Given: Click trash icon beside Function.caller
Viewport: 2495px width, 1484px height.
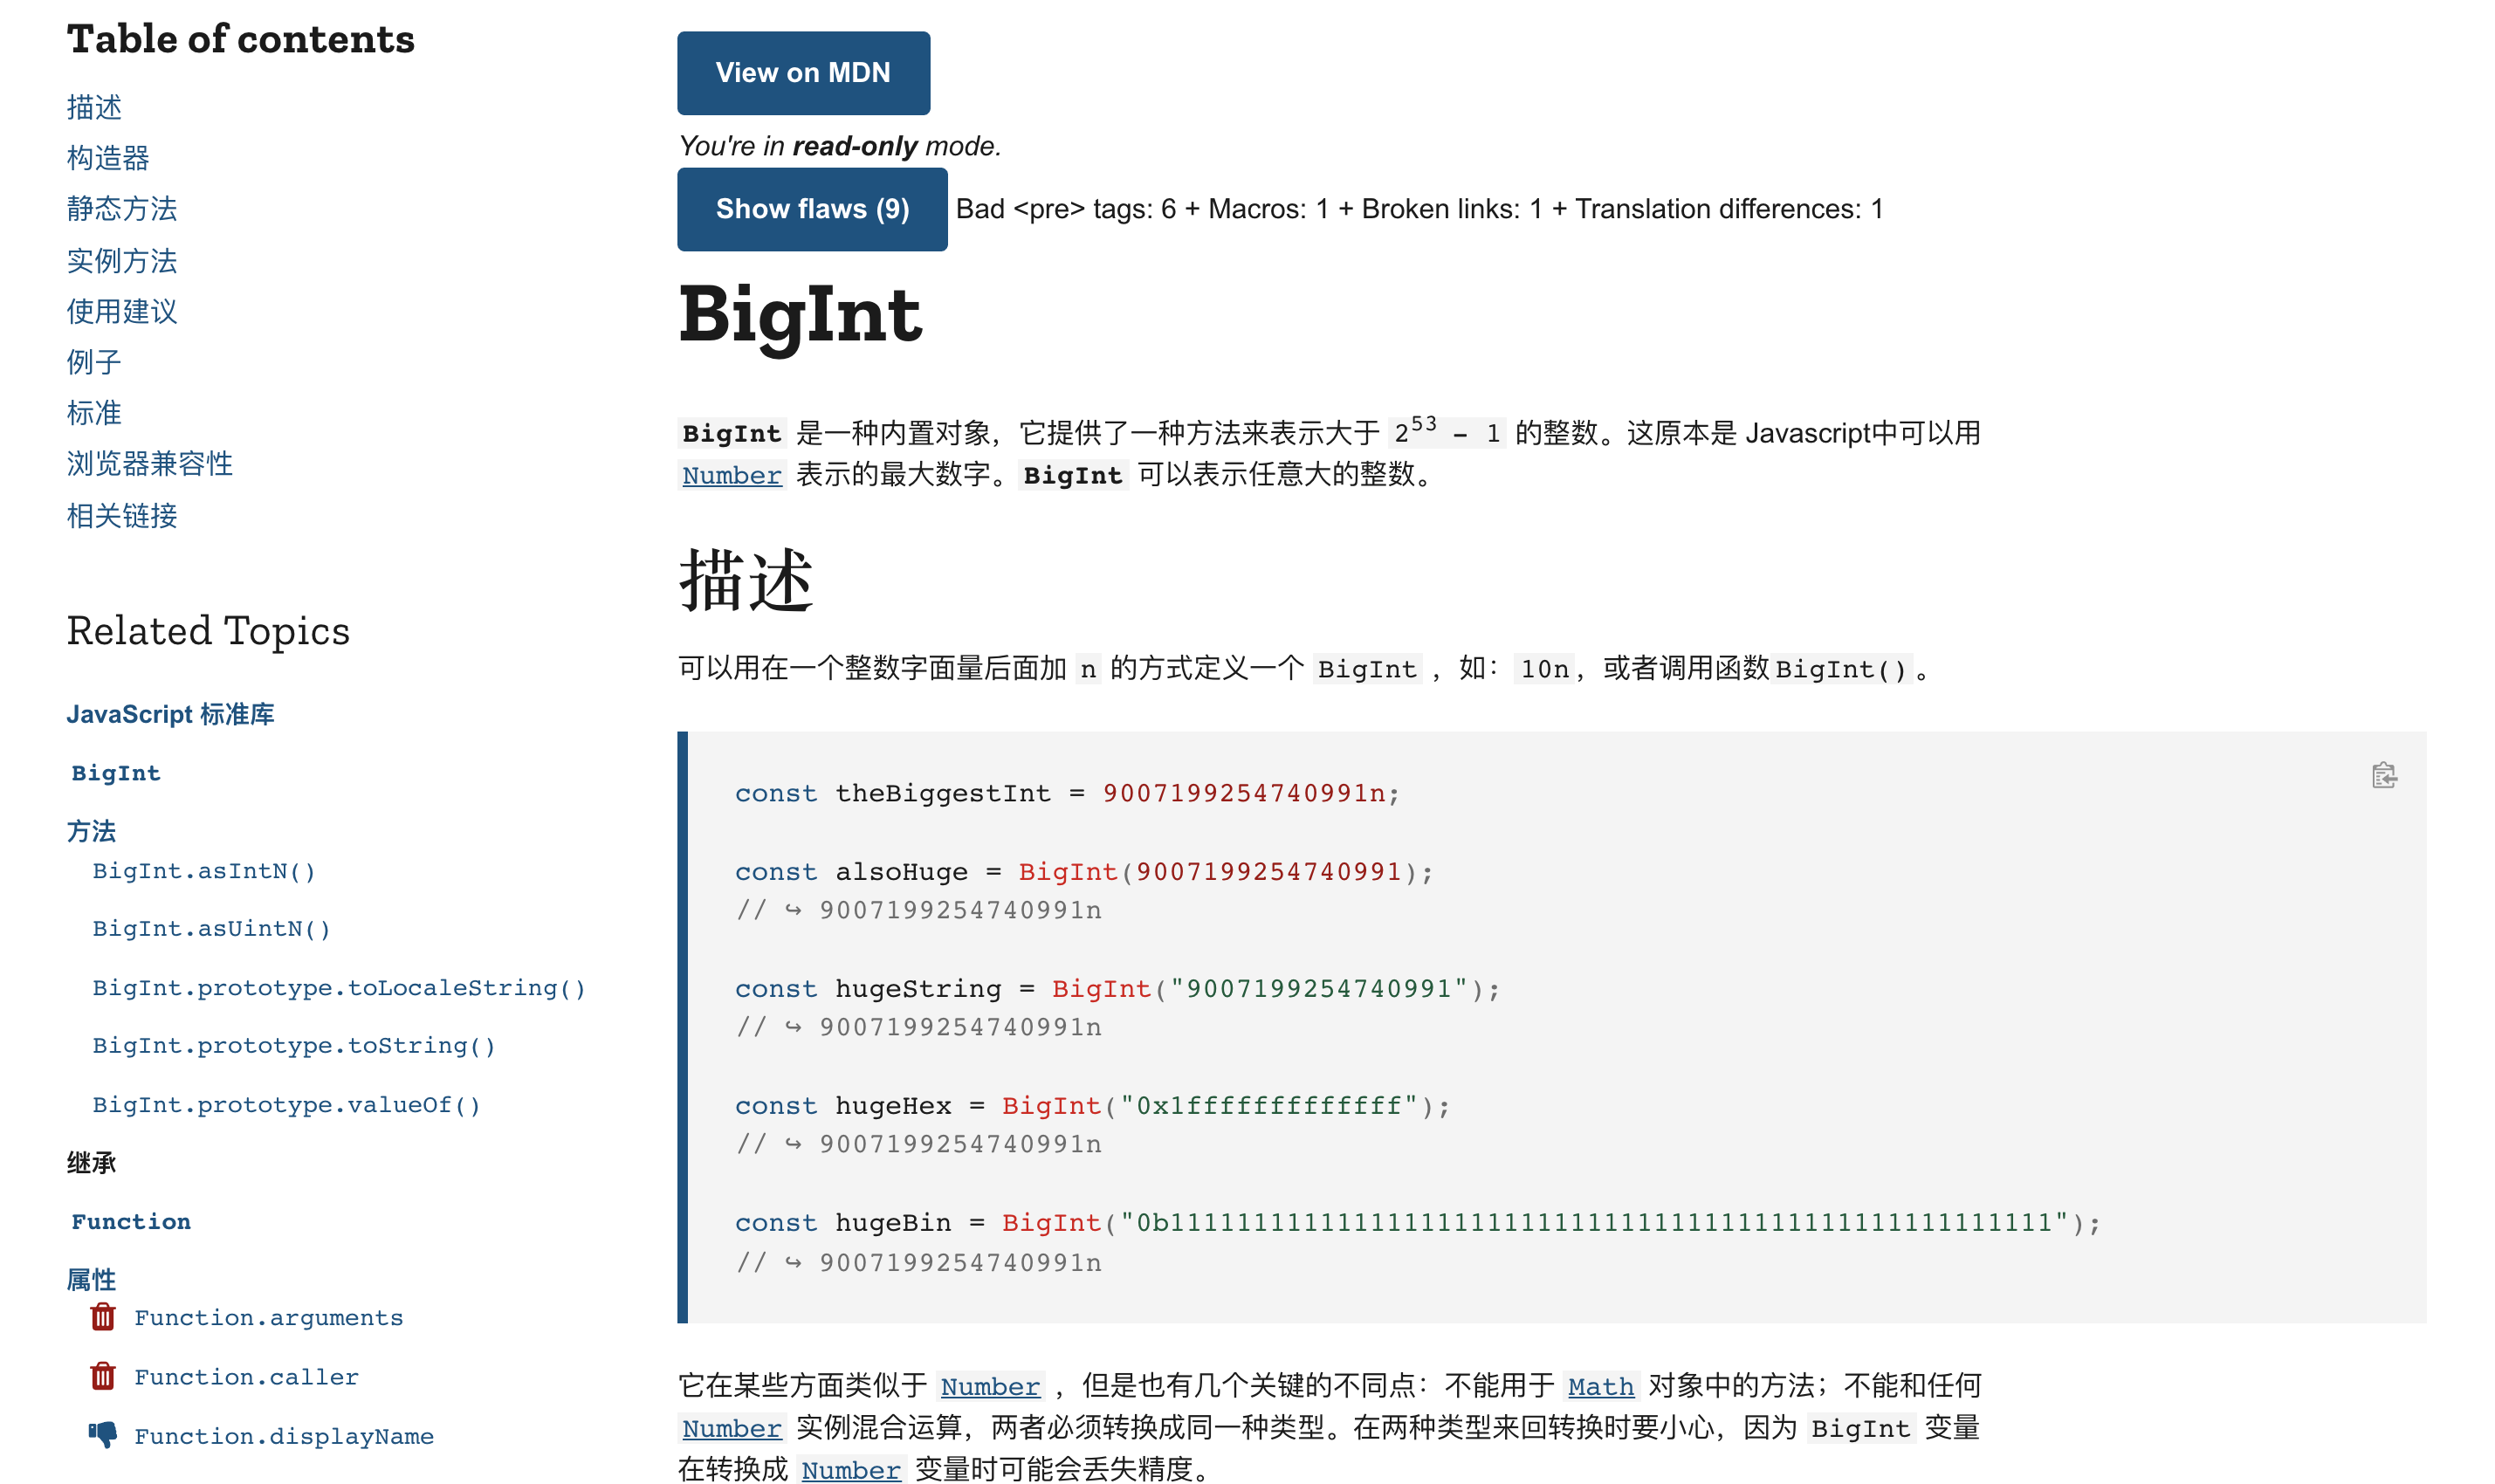Looking at the screenshot, I should coord(103,1376).
